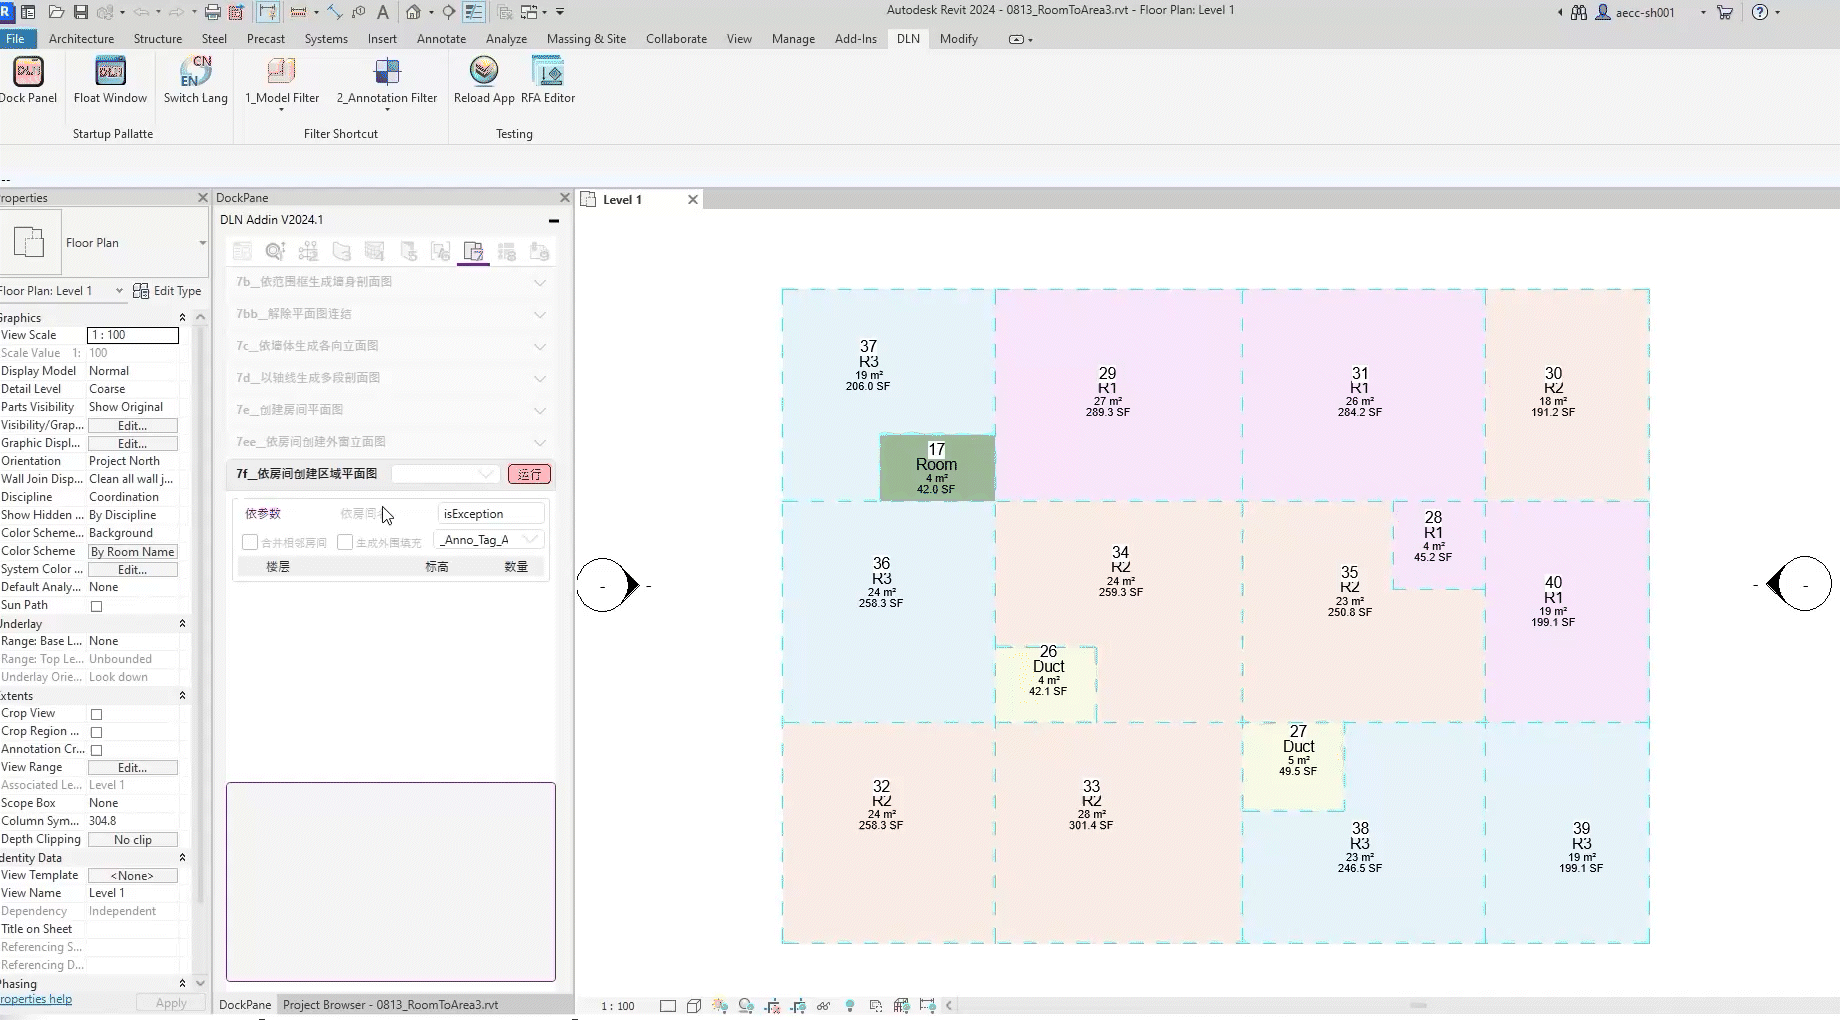
Task: Click View Scale 1:100 field
Action: click(x=133, y=335)
